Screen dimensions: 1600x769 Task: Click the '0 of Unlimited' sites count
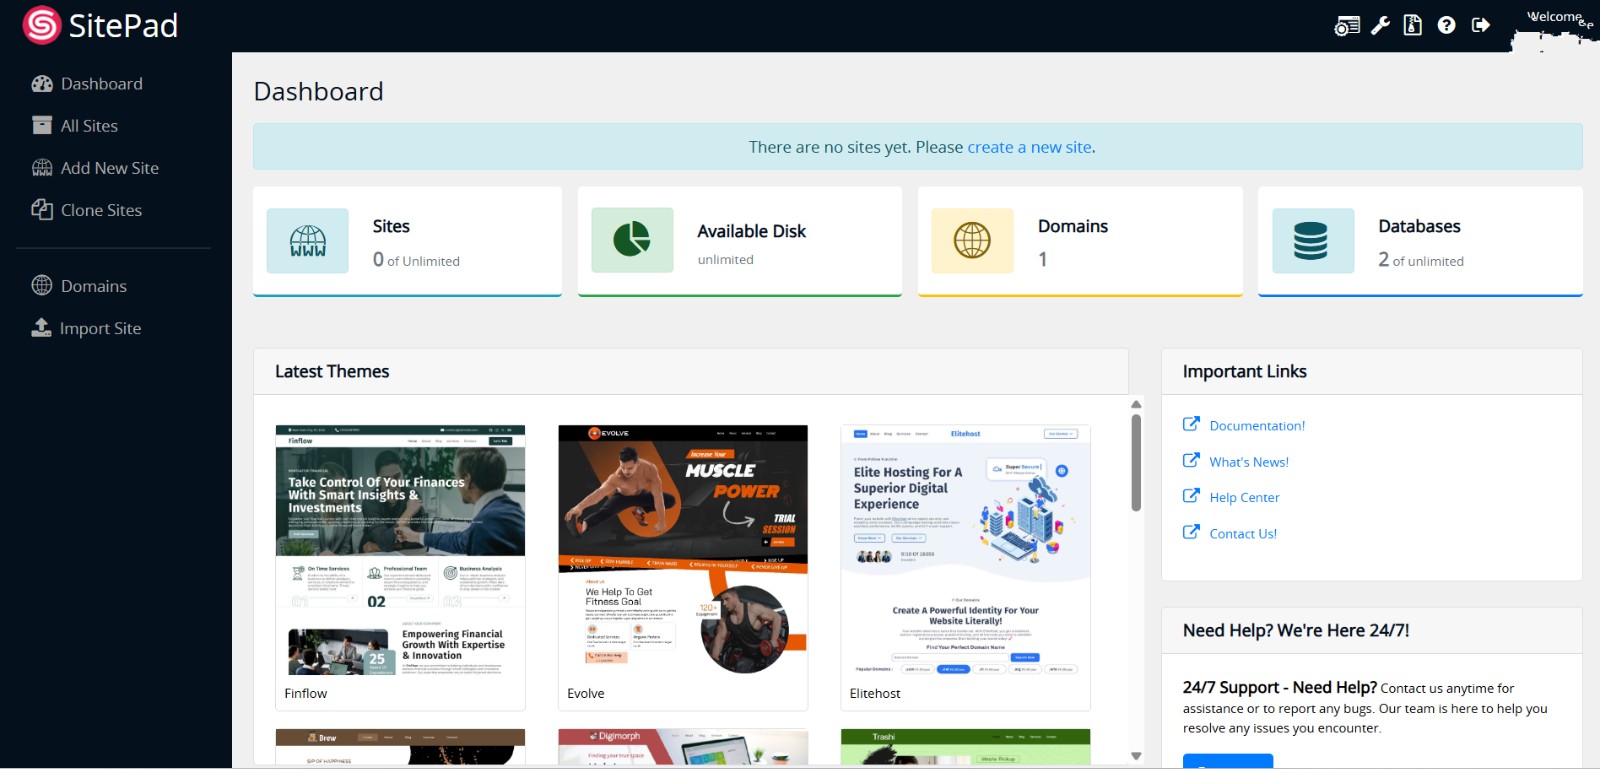pos(416,260)
